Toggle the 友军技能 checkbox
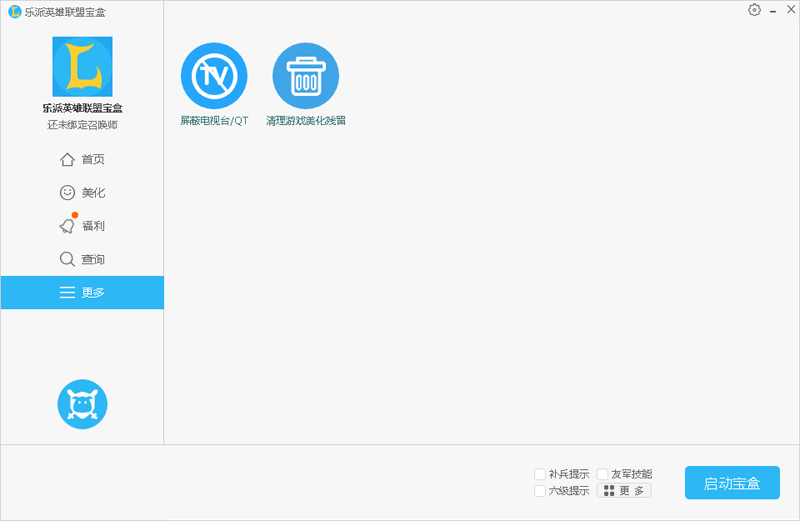Image resolution: width=800 pixels, height=521 pixels. [603, 474]
